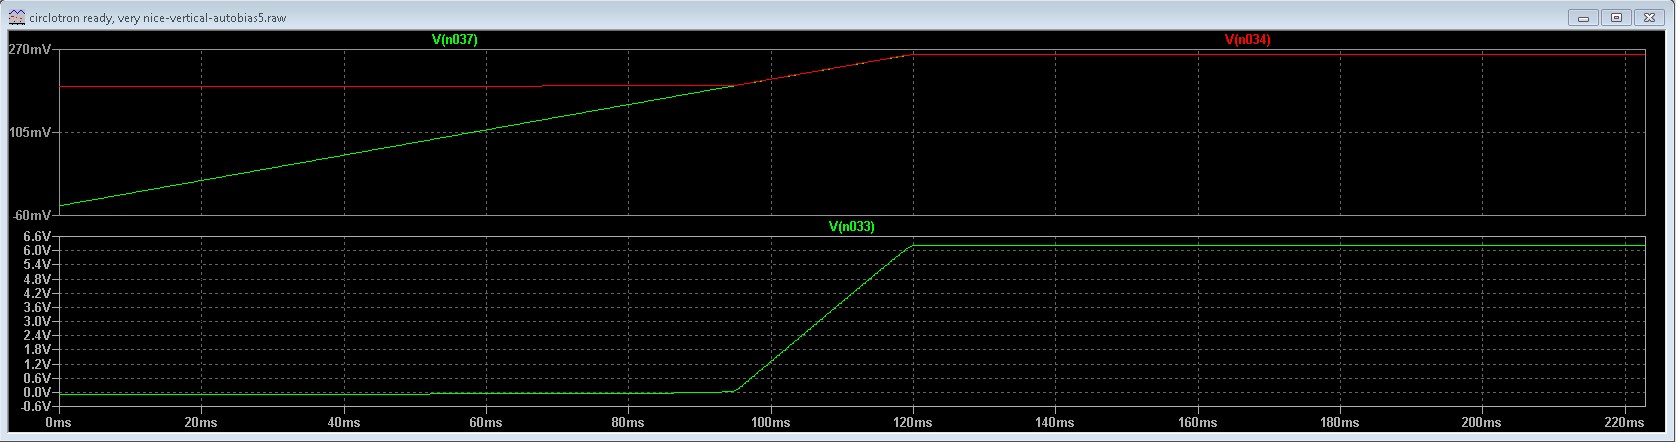Click the 1.8V axis label
This screenshot has height=442, width=1676.
click(x=38, y=349)
